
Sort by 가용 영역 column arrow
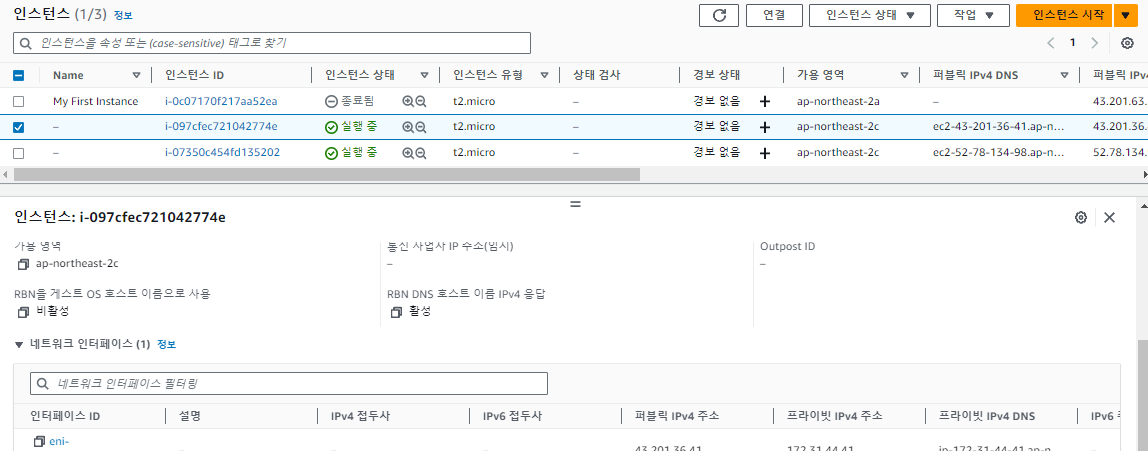904,75
